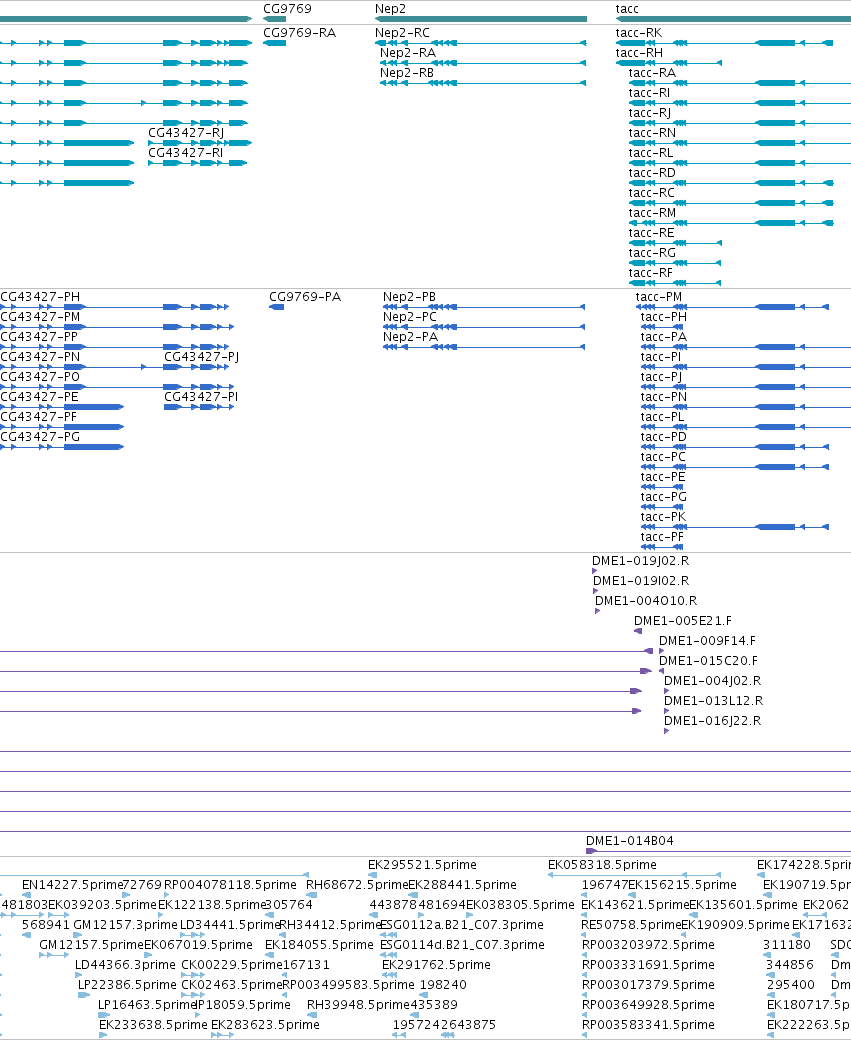Click protein label tacc-PK
This screenshot has width=851, height=1040.
[x=663, y=516]
